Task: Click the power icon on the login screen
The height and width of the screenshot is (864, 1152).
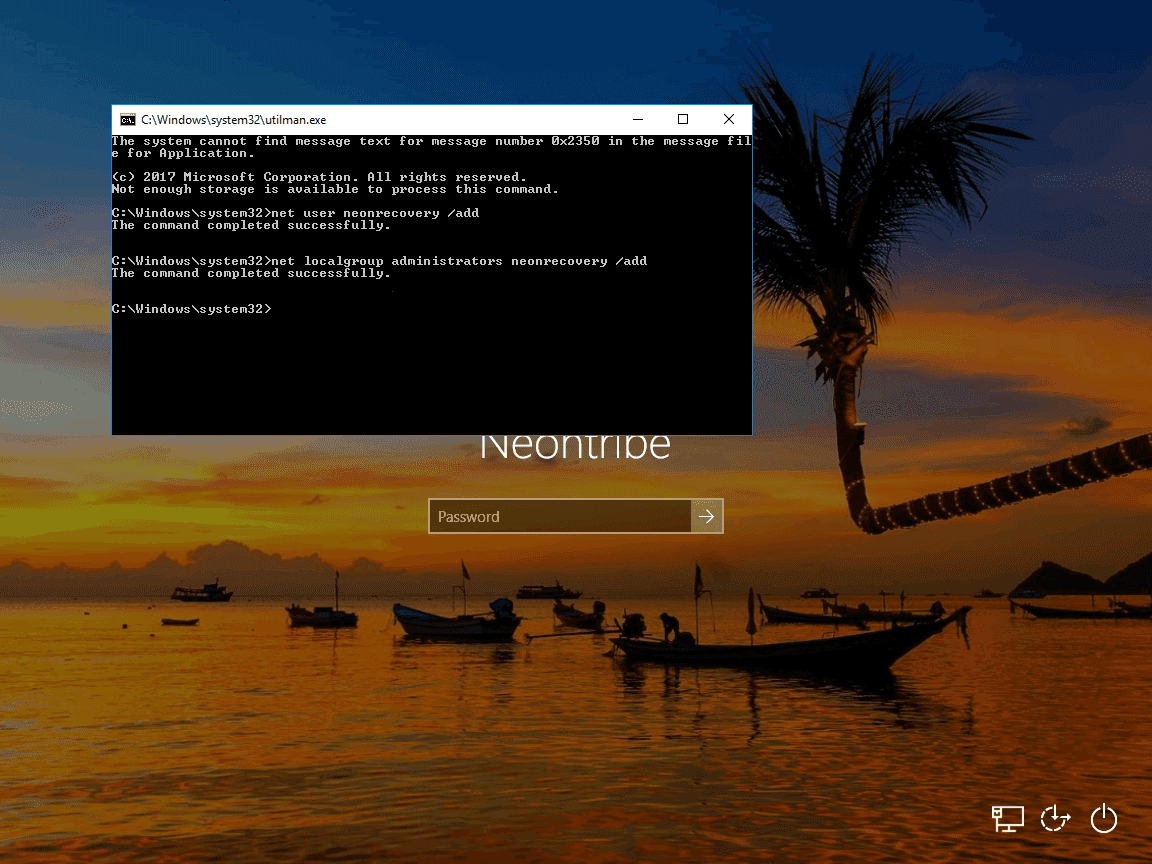Action: pyautogui.click(x=1103, y=818)
